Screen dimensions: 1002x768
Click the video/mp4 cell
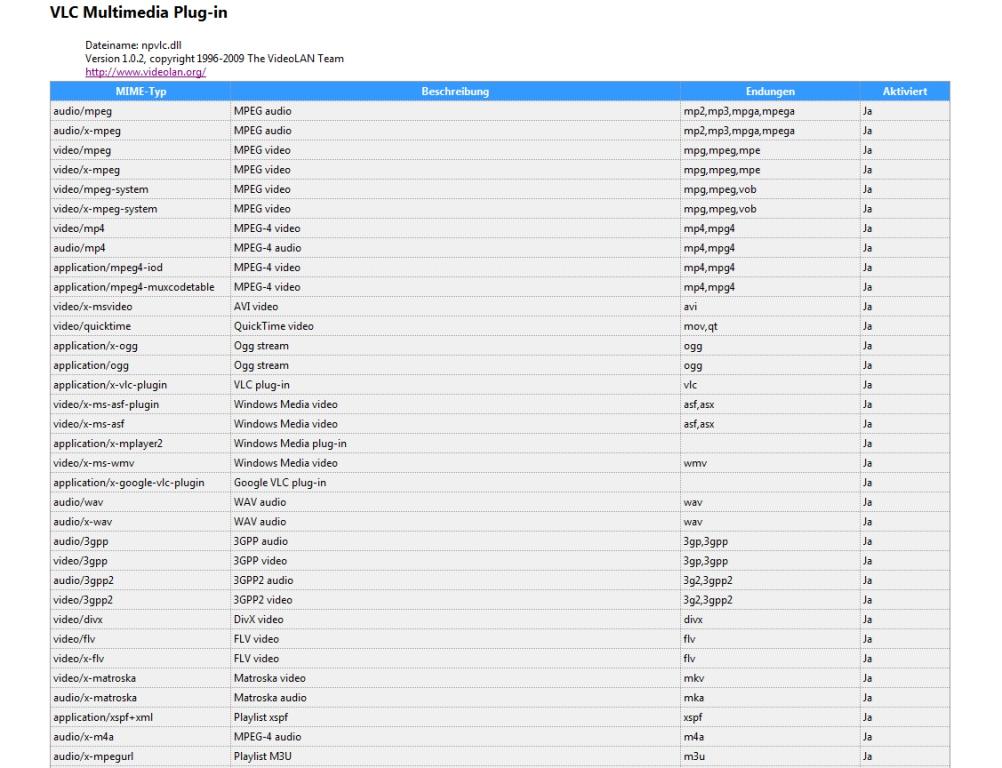(141, 228)
